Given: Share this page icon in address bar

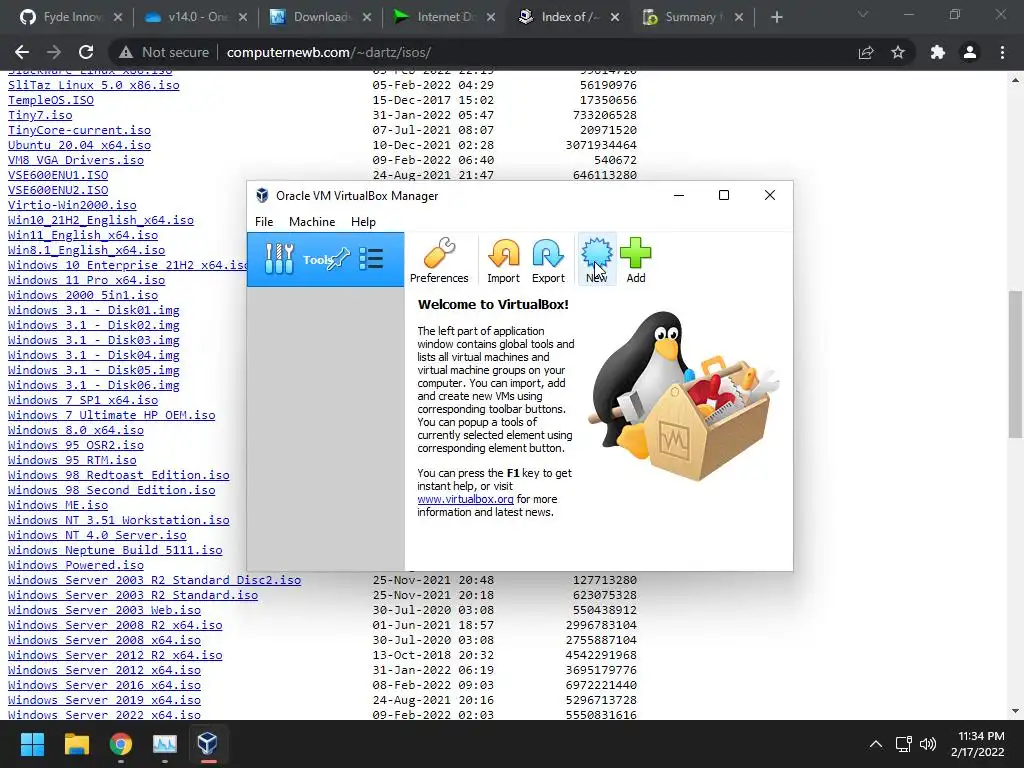Looking at the screenshot, I should [866, 52].
